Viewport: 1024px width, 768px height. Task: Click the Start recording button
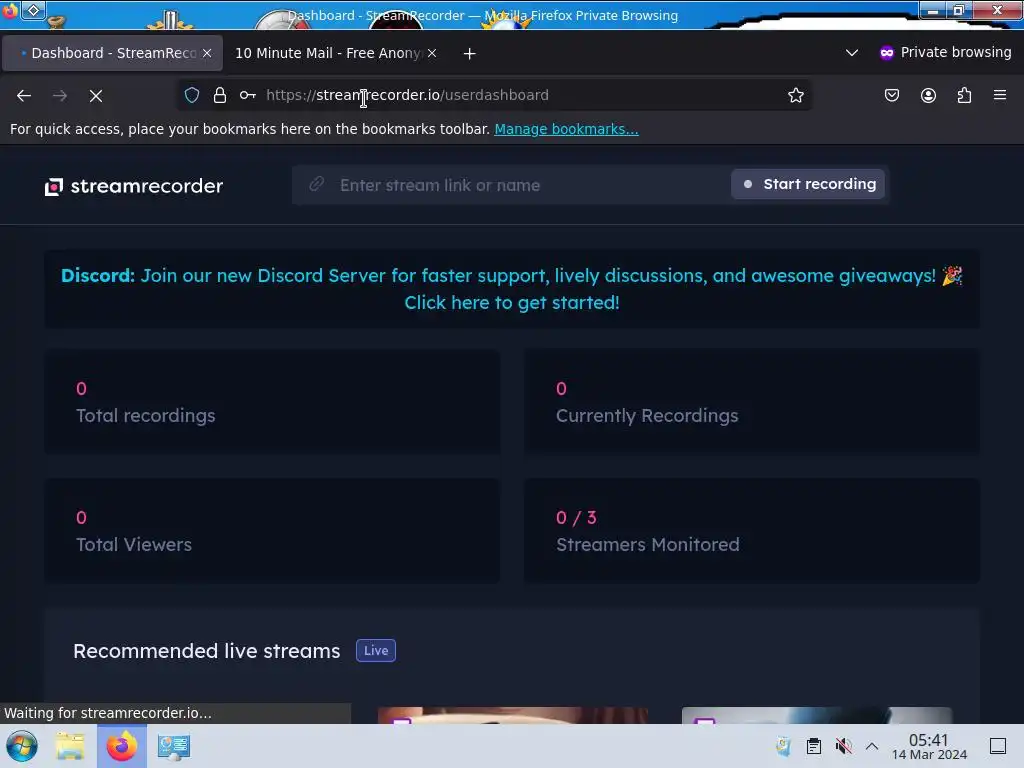[808, 184]
